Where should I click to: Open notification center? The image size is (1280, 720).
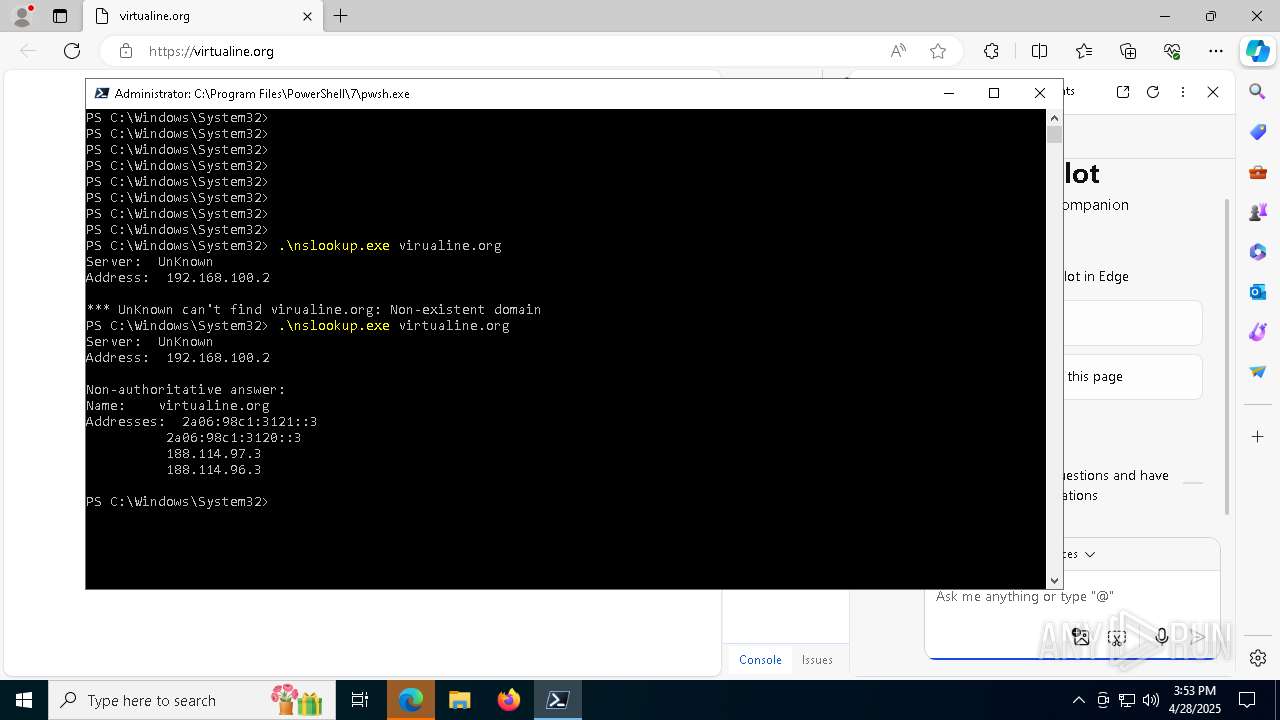(x=1248, y=700)
